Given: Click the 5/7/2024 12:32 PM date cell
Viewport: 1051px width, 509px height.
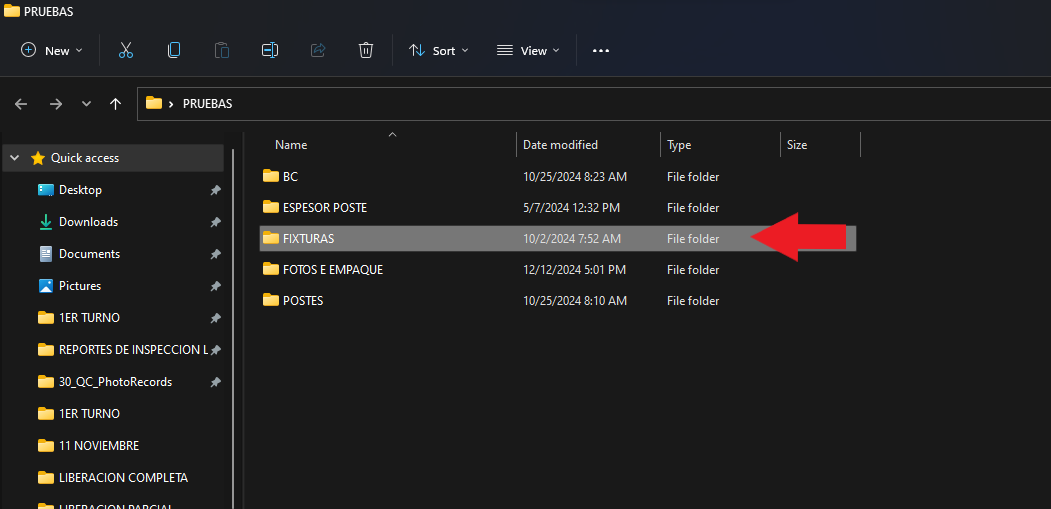Looking at the screenshot, I should point(572,208).
